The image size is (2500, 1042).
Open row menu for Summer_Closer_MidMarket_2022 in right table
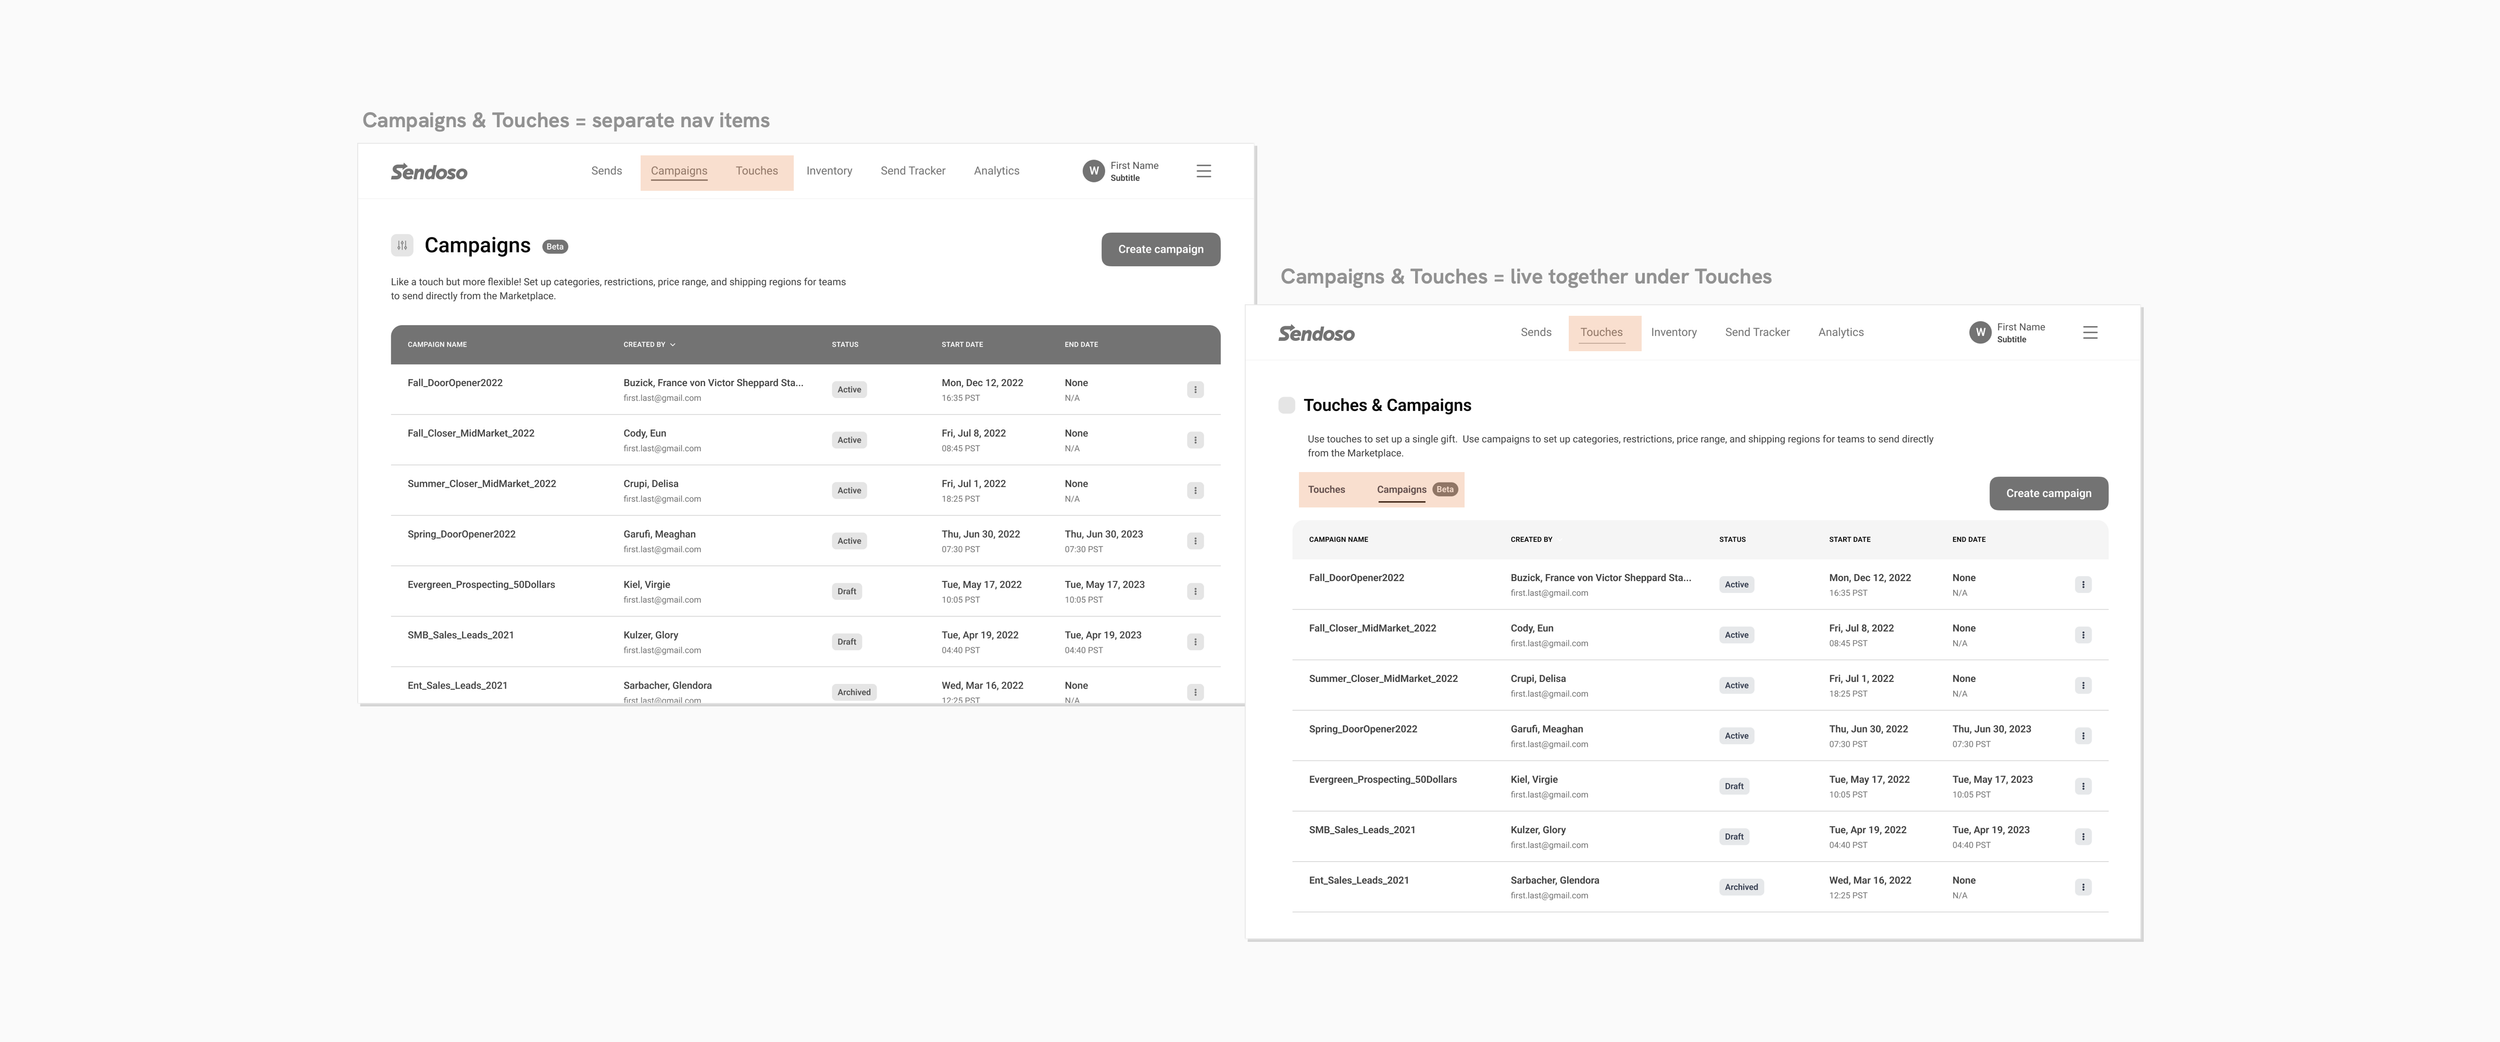pos(2083,686)
